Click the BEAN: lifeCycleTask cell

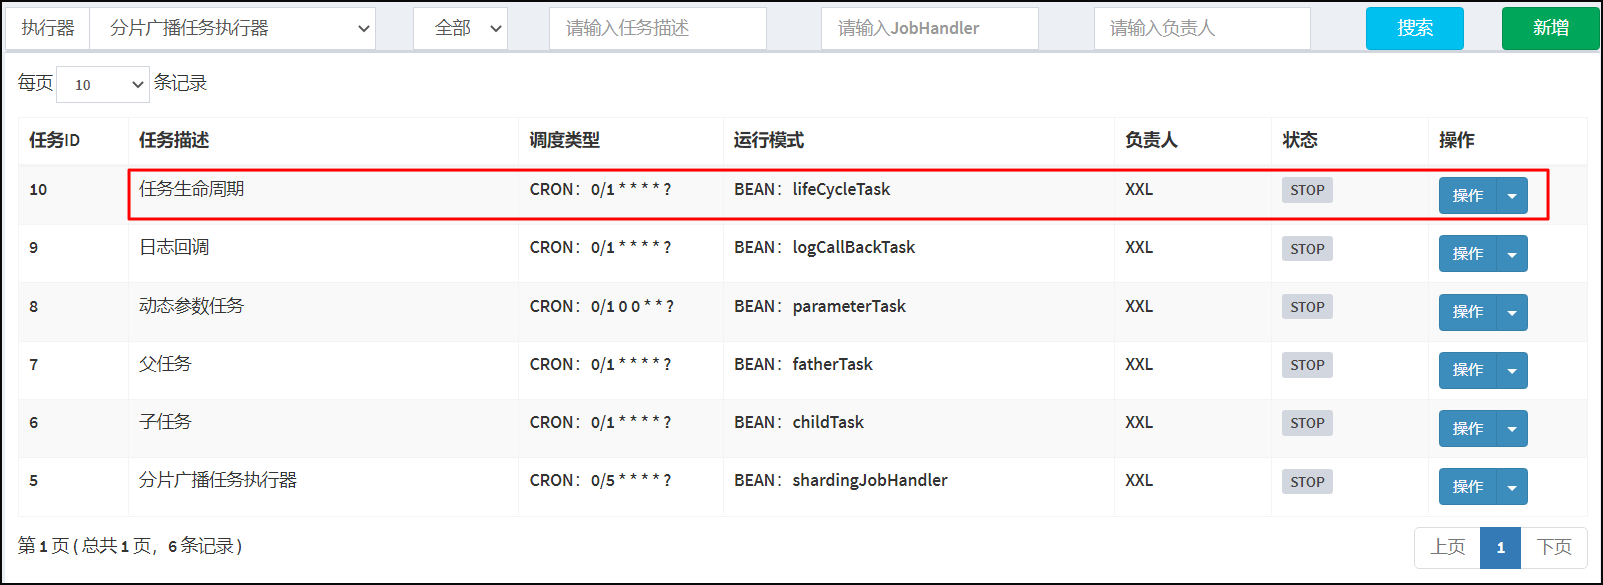point(812,189)
